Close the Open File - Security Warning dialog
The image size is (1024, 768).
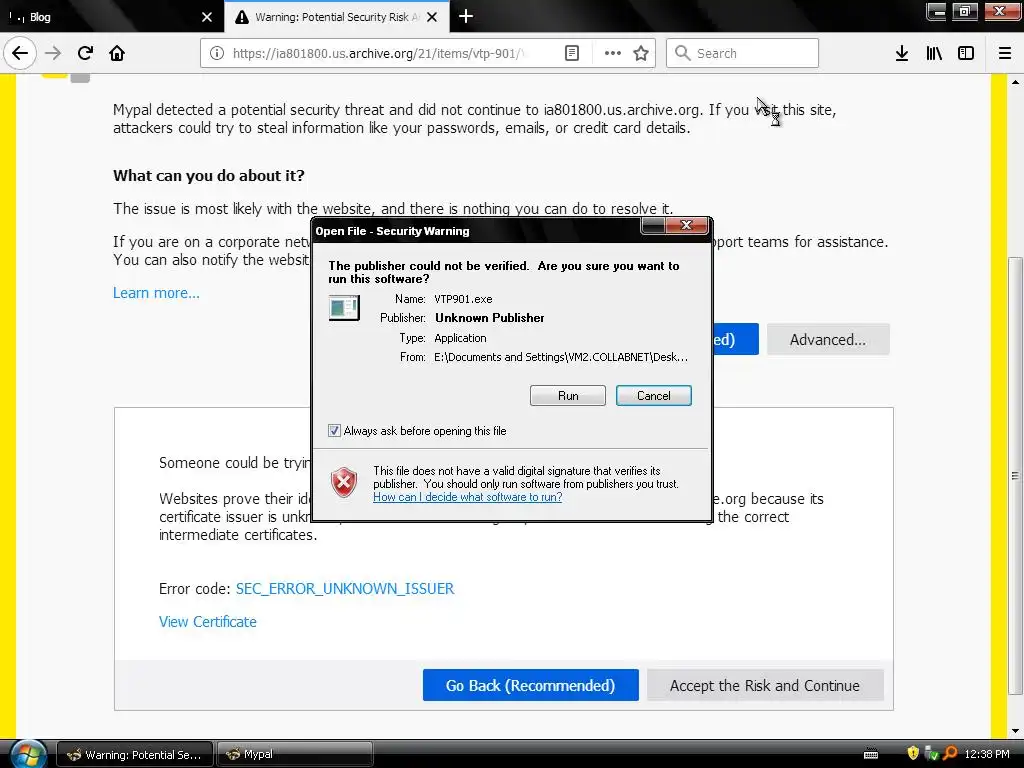click(x=686, y=225)
